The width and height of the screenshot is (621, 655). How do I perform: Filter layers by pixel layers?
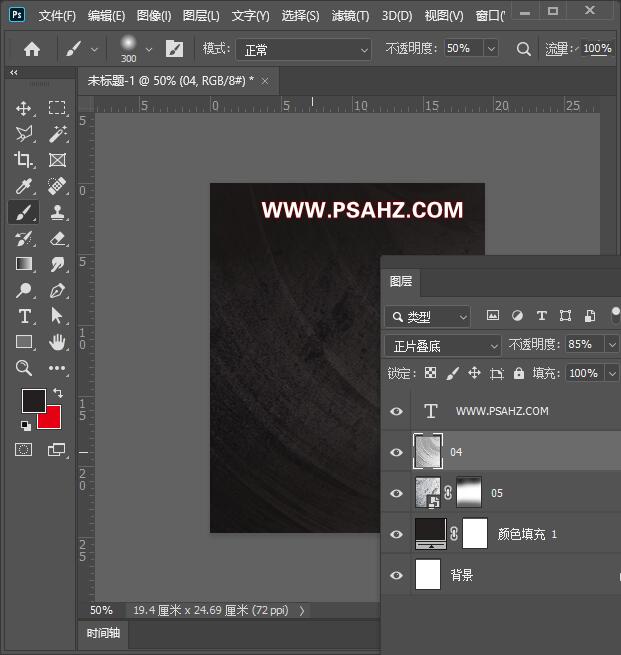pyautogui.click(x=493, y=315)
